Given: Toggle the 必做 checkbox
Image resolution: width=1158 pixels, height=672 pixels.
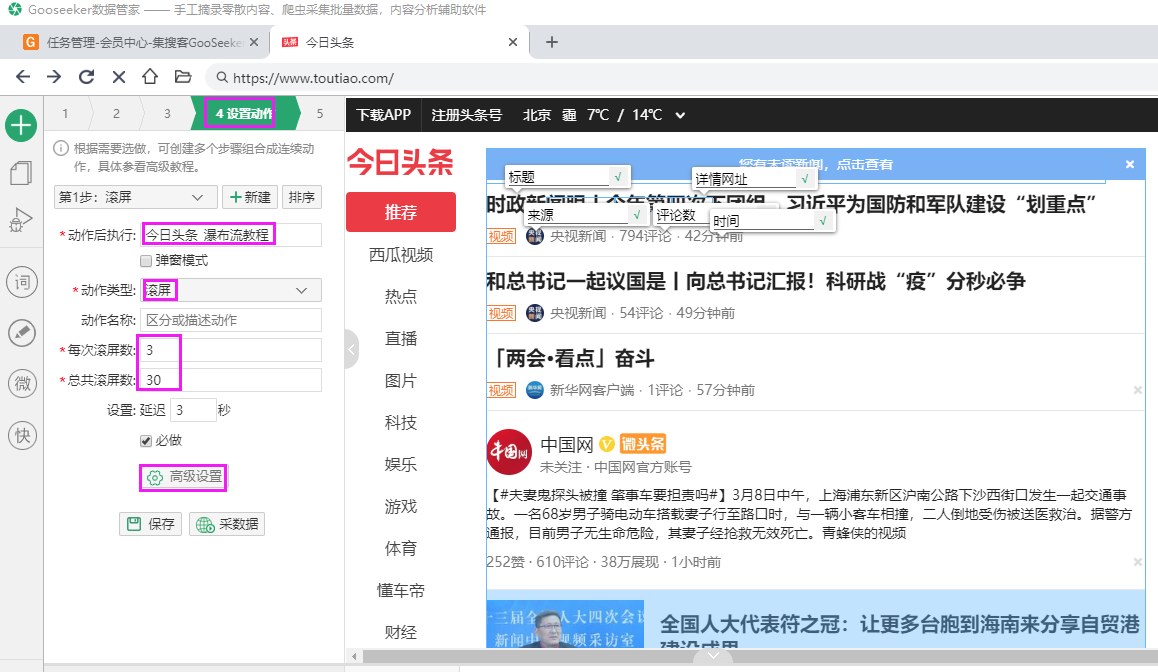Looking at the screenshot, I should 145,441.
